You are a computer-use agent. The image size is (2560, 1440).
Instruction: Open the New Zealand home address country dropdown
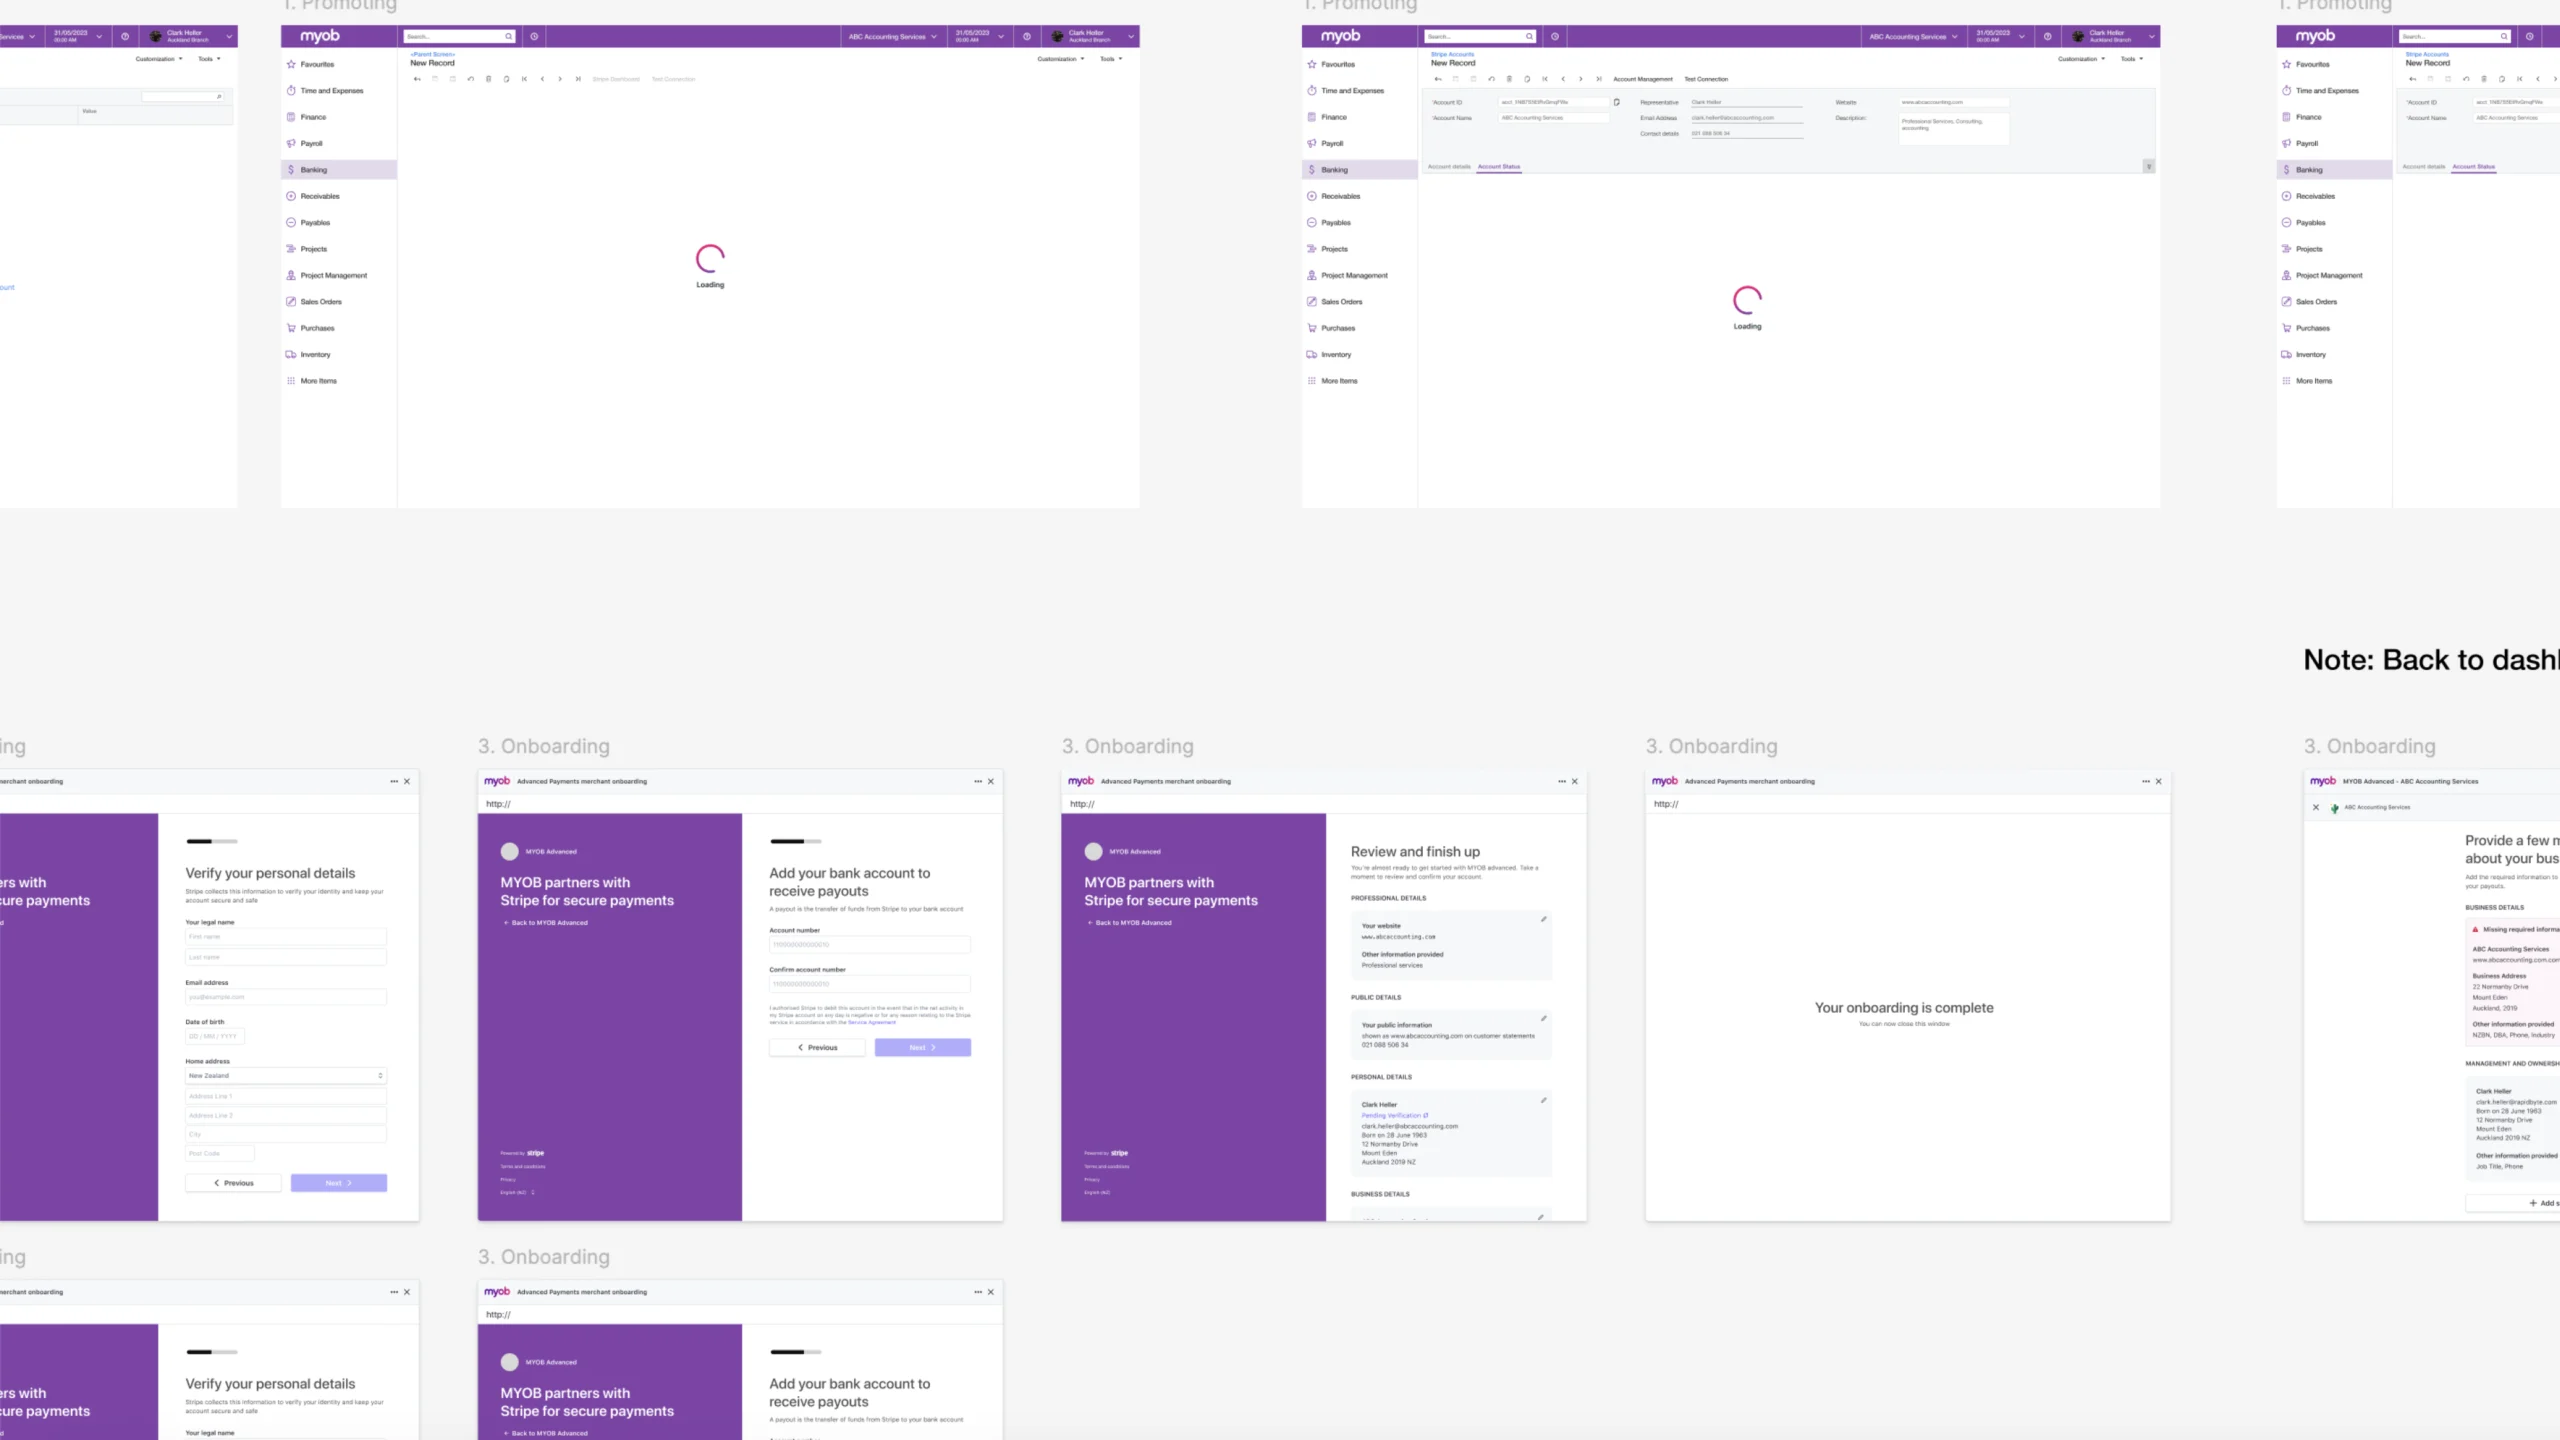coord(285,1076)
